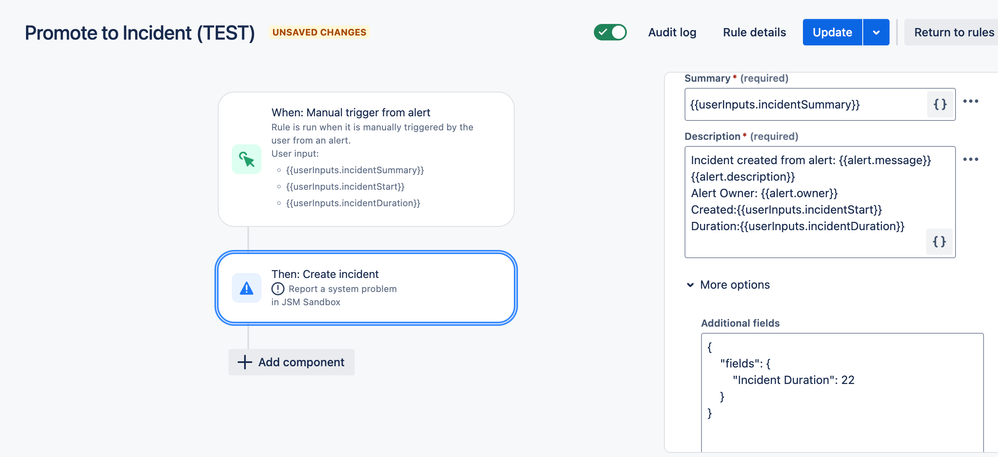Screen dimensions: 998x457
Task: Click the Update button
Action: tap(833, 32)
